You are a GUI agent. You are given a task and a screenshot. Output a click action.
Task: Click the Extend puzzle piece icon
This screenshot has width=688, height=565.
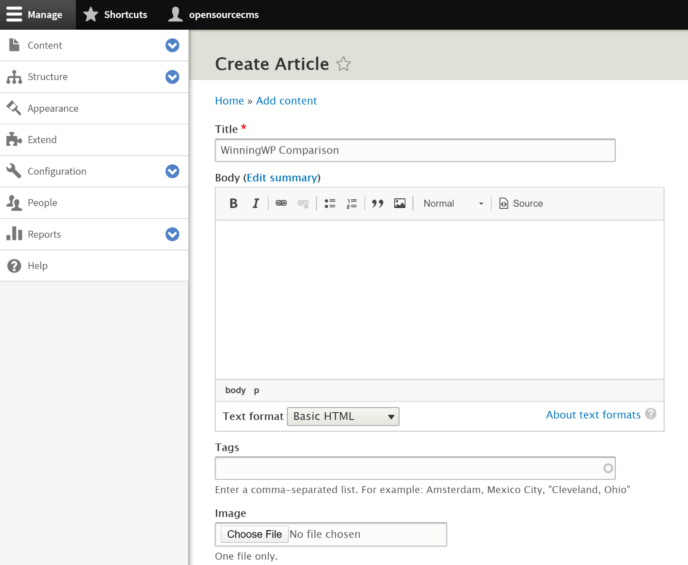click(14, 139)
